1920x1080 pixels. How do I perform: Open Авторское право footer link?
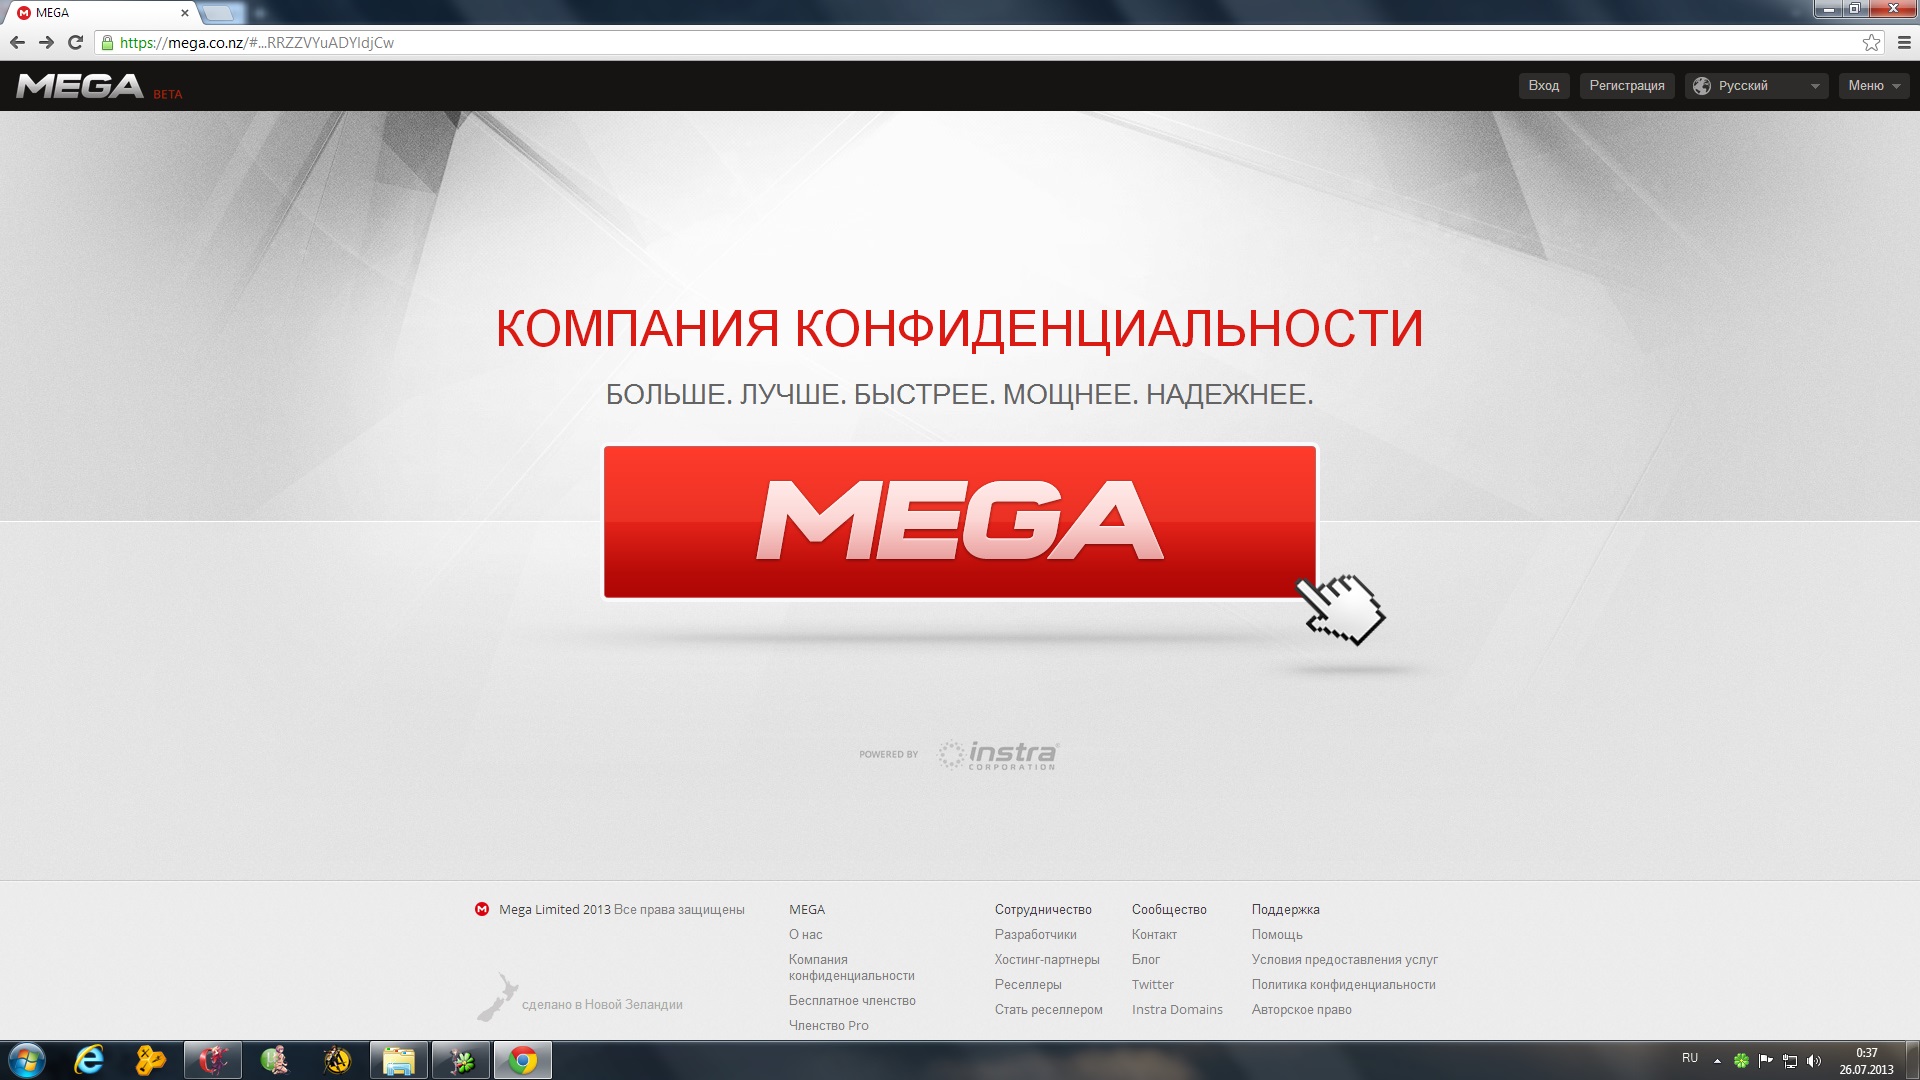tap(1302, 1010)
